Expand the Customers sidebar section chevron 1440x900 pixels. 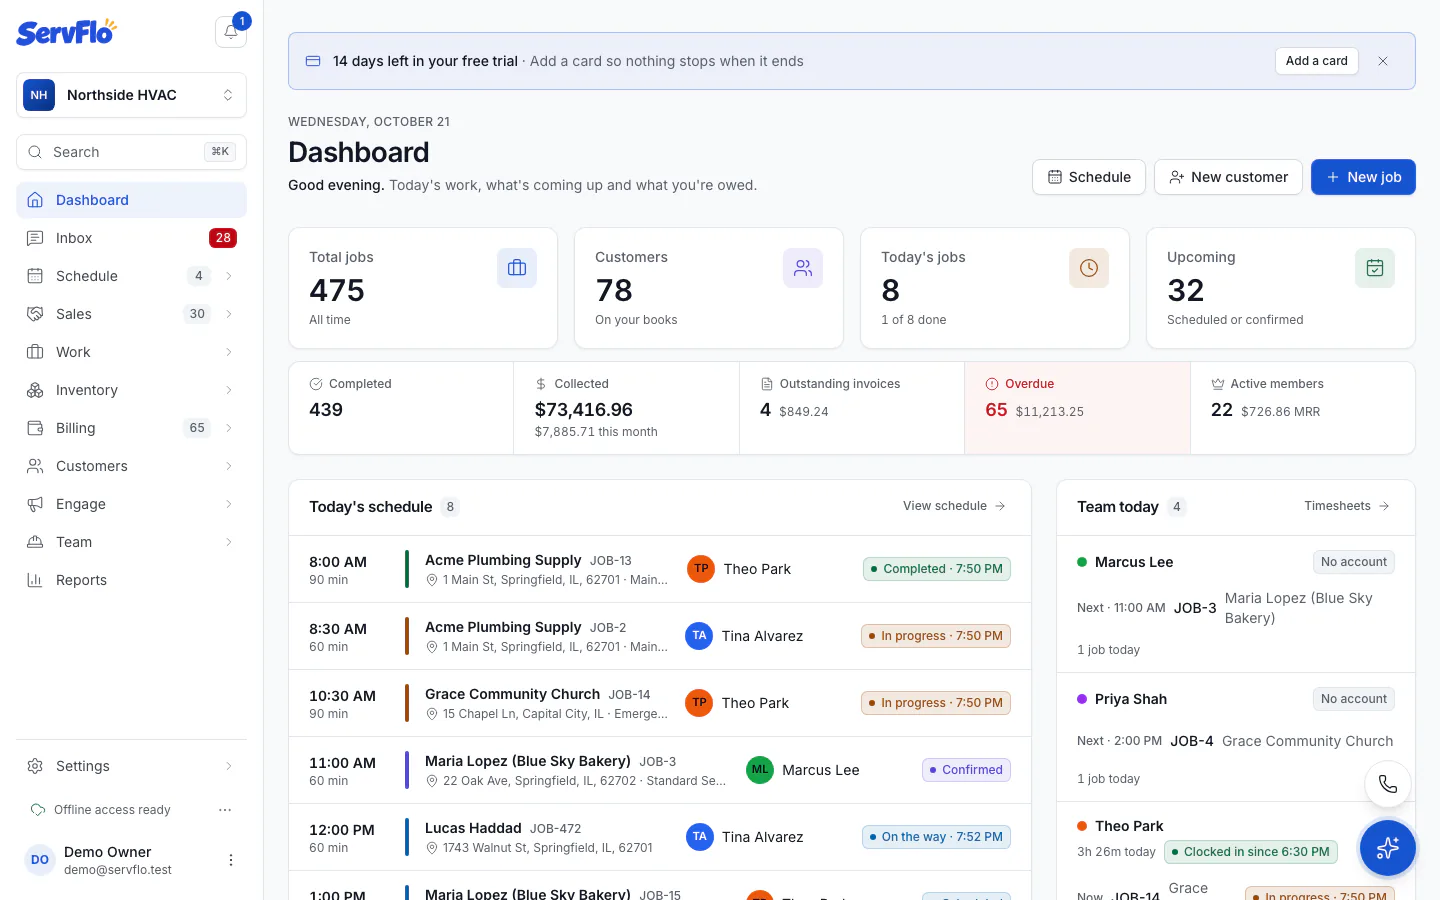229,466
